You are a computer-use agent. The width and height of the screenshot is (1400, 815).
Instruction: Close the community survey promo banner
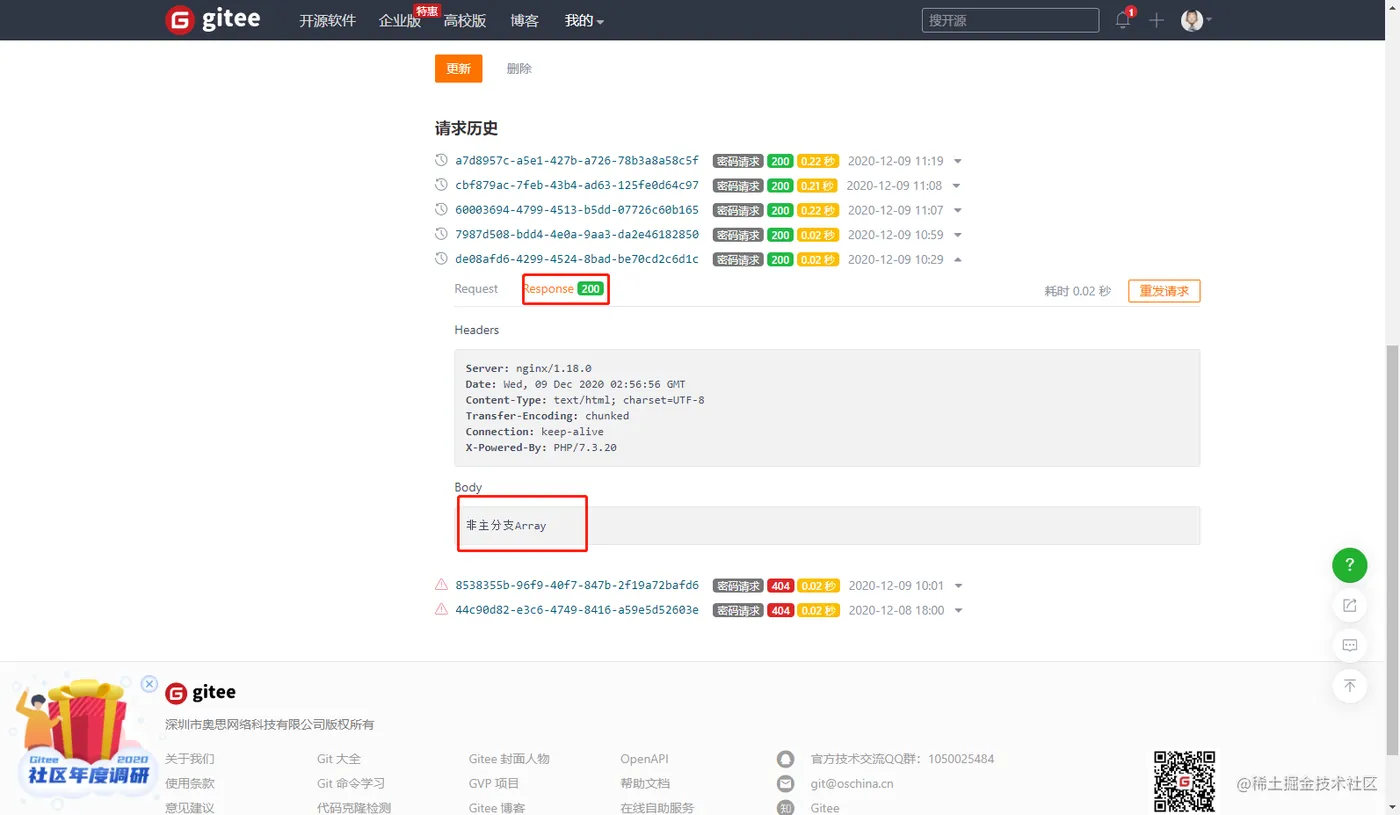click(149, 684)
